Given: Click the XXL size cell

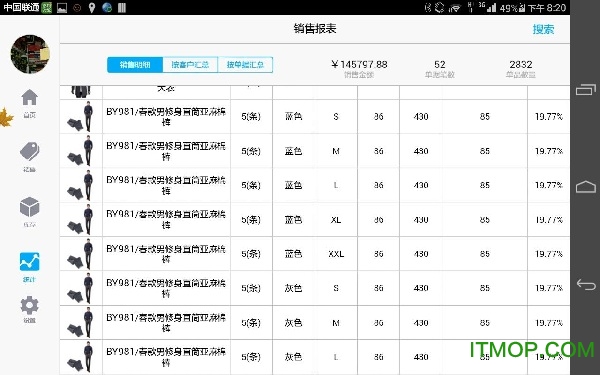Looking at the screenshot, I should point(336,254).
